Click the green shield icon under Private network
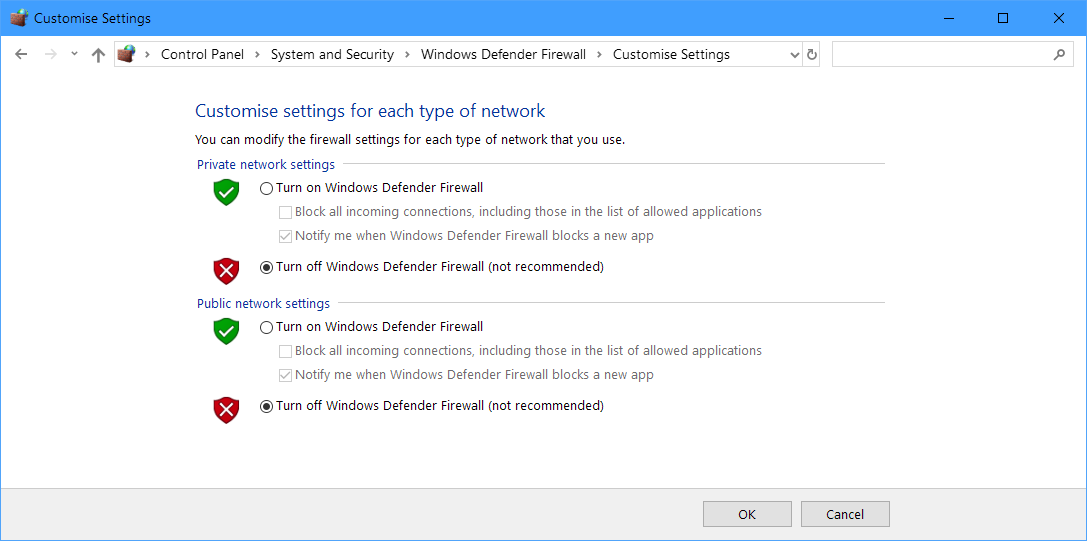This screenshot has height=541, width=1087. click(x=226, y=192)
